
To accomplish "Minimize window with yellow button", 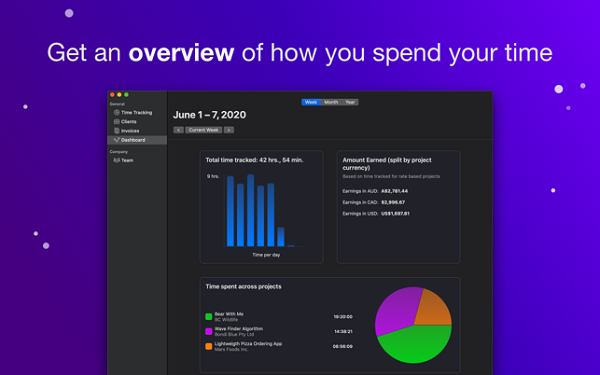I will tap(119, 95).
